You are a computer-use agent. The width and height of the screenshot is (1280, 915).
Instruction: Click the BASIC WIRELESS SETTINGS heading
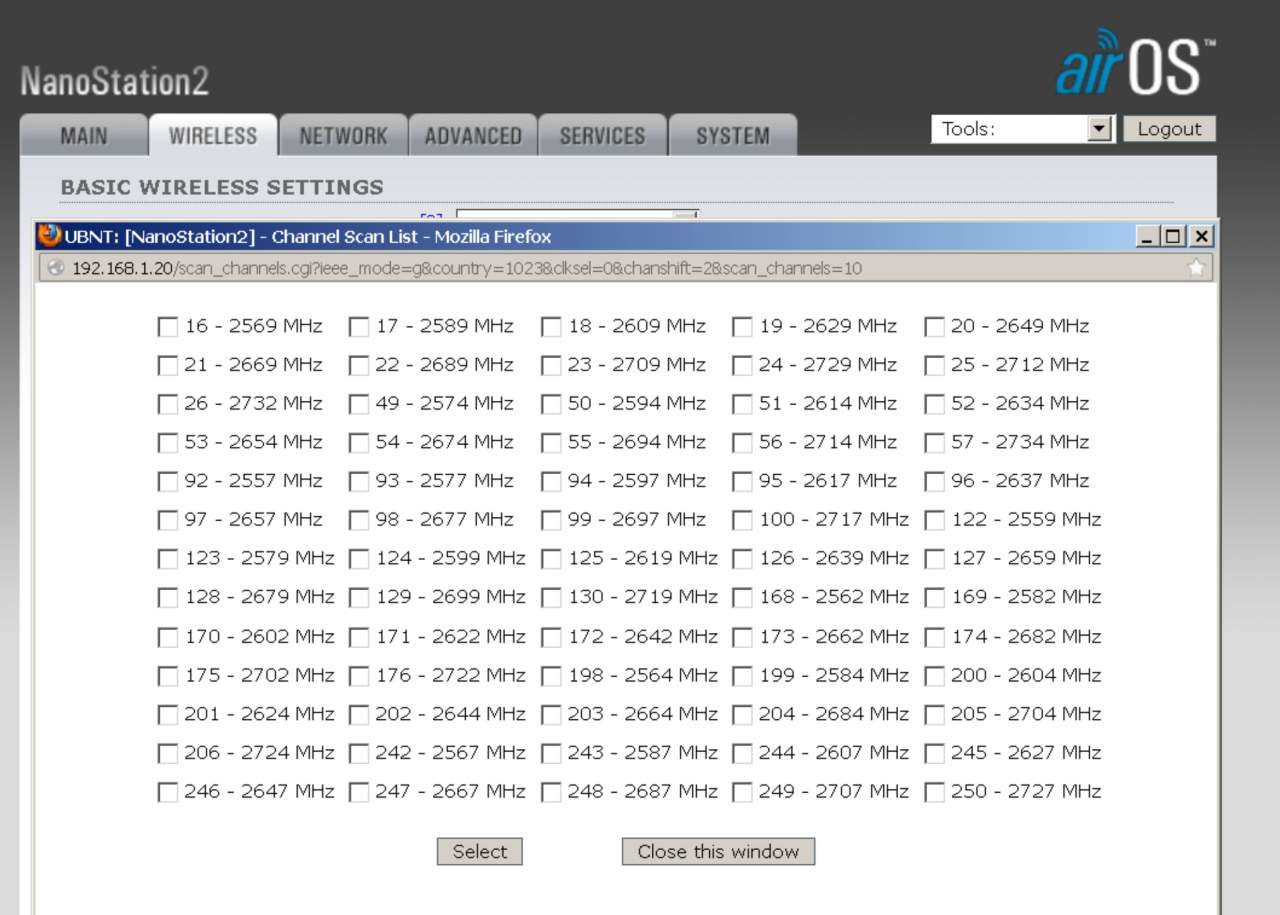pyautogui.click(x=222, y=187)
